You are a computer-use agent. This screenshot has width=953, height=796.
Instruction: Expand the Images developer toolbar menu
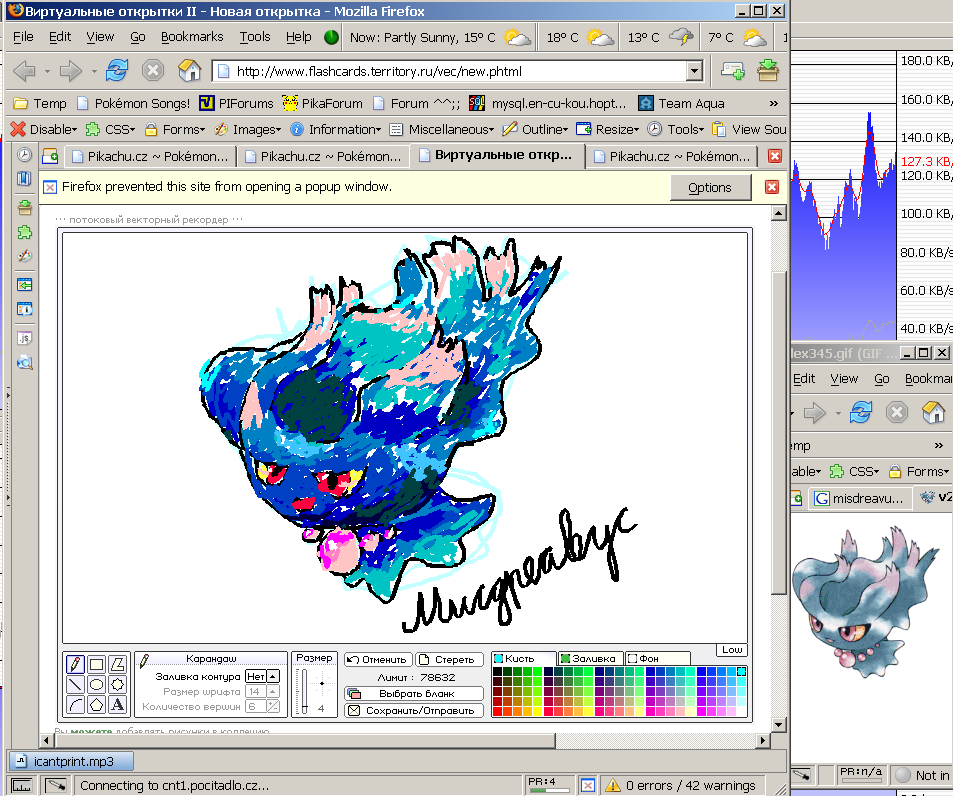(248, 129)
